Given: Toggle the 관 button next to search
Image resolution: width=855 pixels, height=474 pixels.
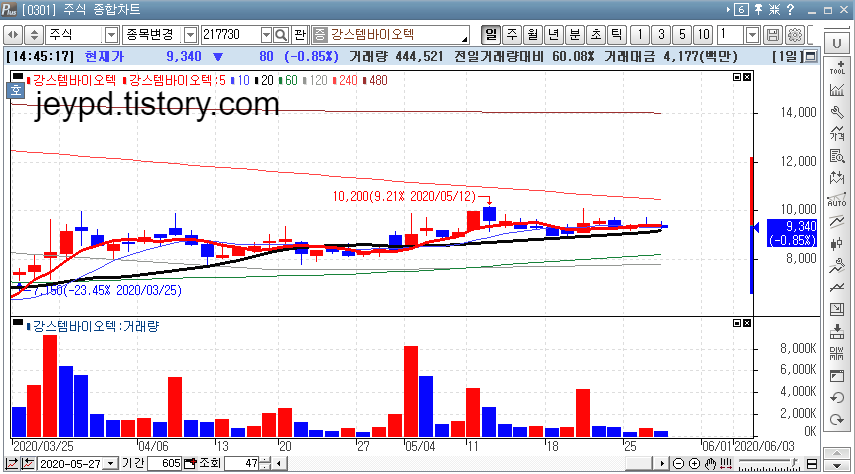Looking at the screenshot, I should [x=300, y=35].
